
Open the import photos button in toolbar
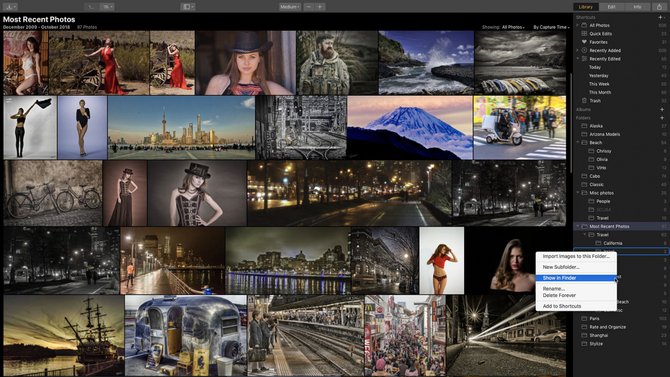coord(9,7)
